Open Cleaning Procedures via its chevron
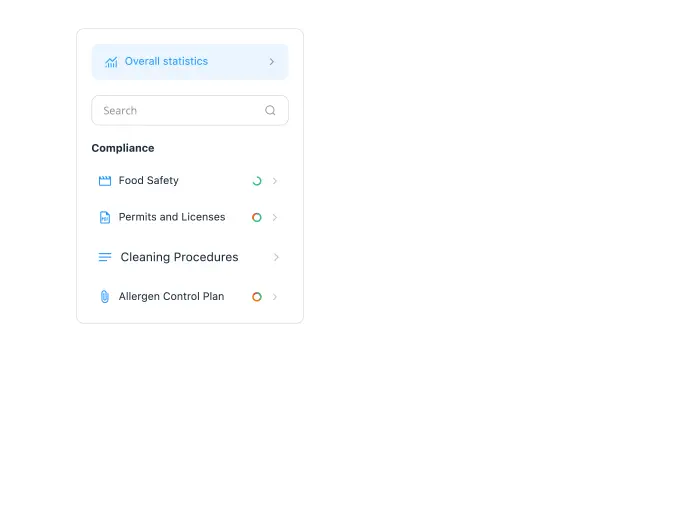Viewport: 700px width, 511px height. coord(276,257)
